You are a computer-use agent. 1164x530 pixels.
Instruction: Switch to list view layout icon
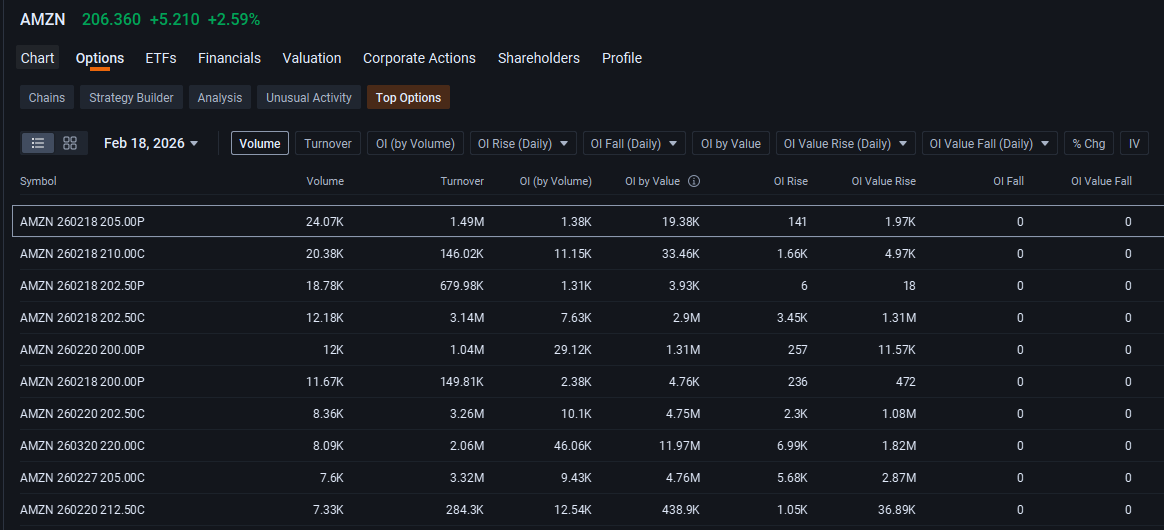[38, 143]
